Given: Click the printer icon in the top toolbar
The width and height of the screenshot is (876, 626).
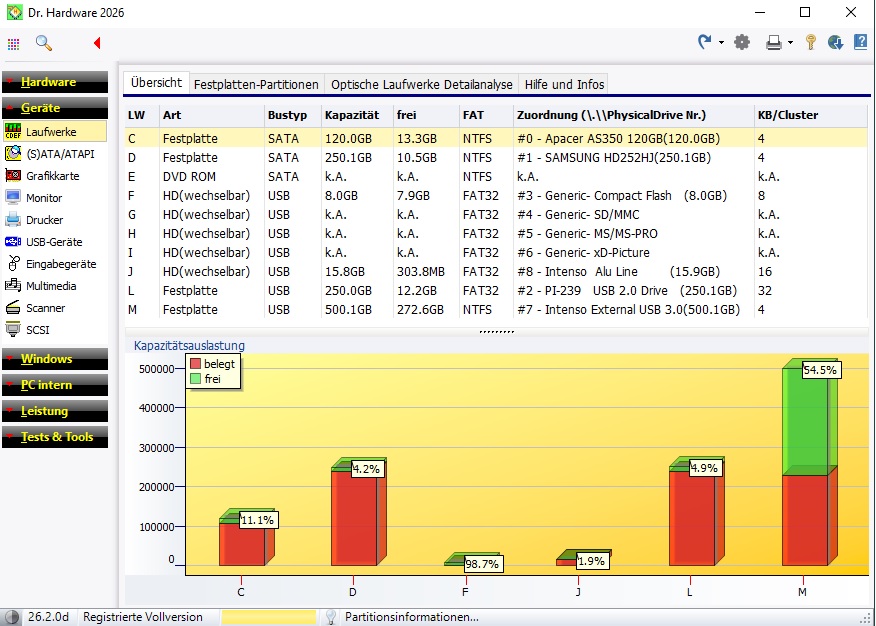Looking at the screenshot, I should [774, 42].
